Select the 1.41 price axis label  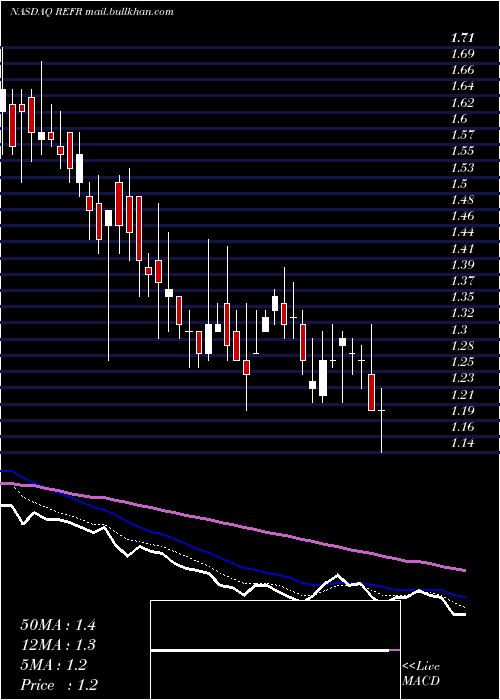[462, 248]
